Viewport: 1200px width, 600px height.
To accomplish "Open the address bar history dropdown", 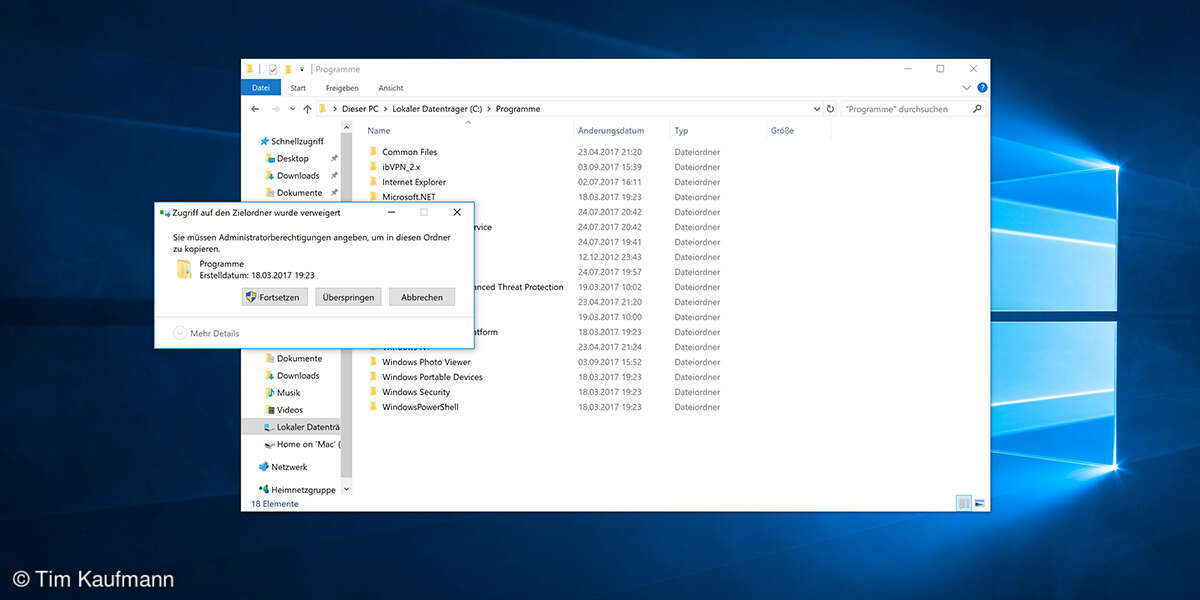I will point(817,109).
